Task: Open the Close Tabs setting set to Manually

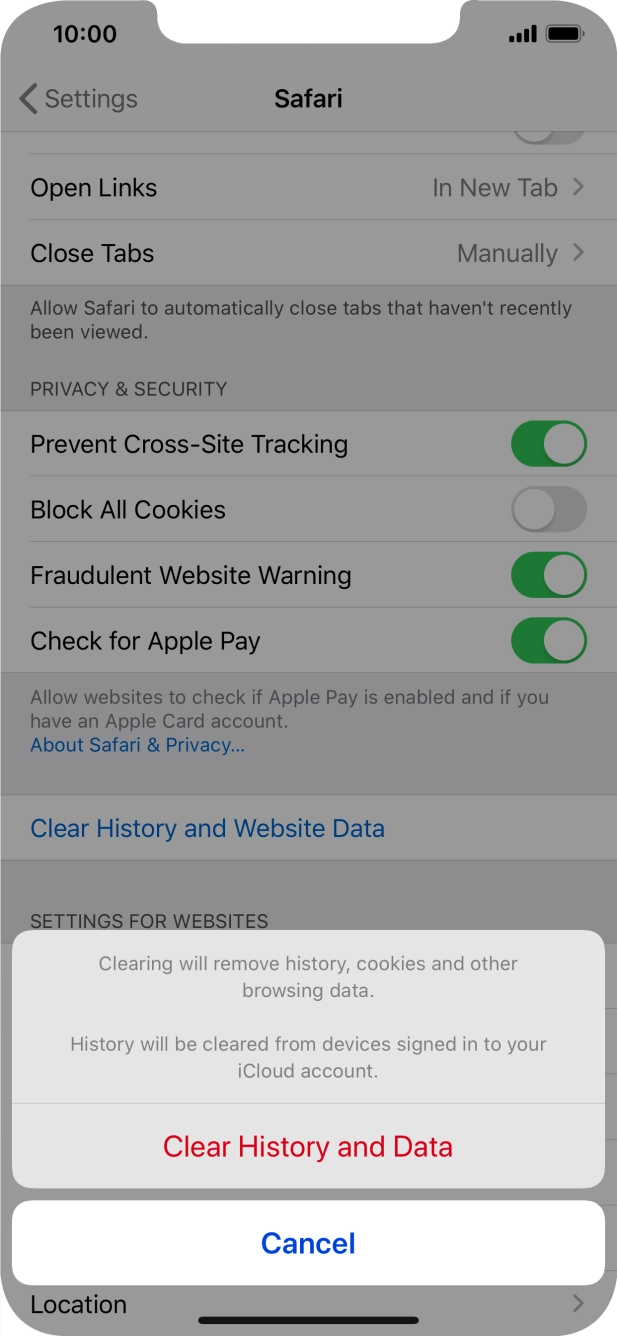Action: (x=308, y=253)
